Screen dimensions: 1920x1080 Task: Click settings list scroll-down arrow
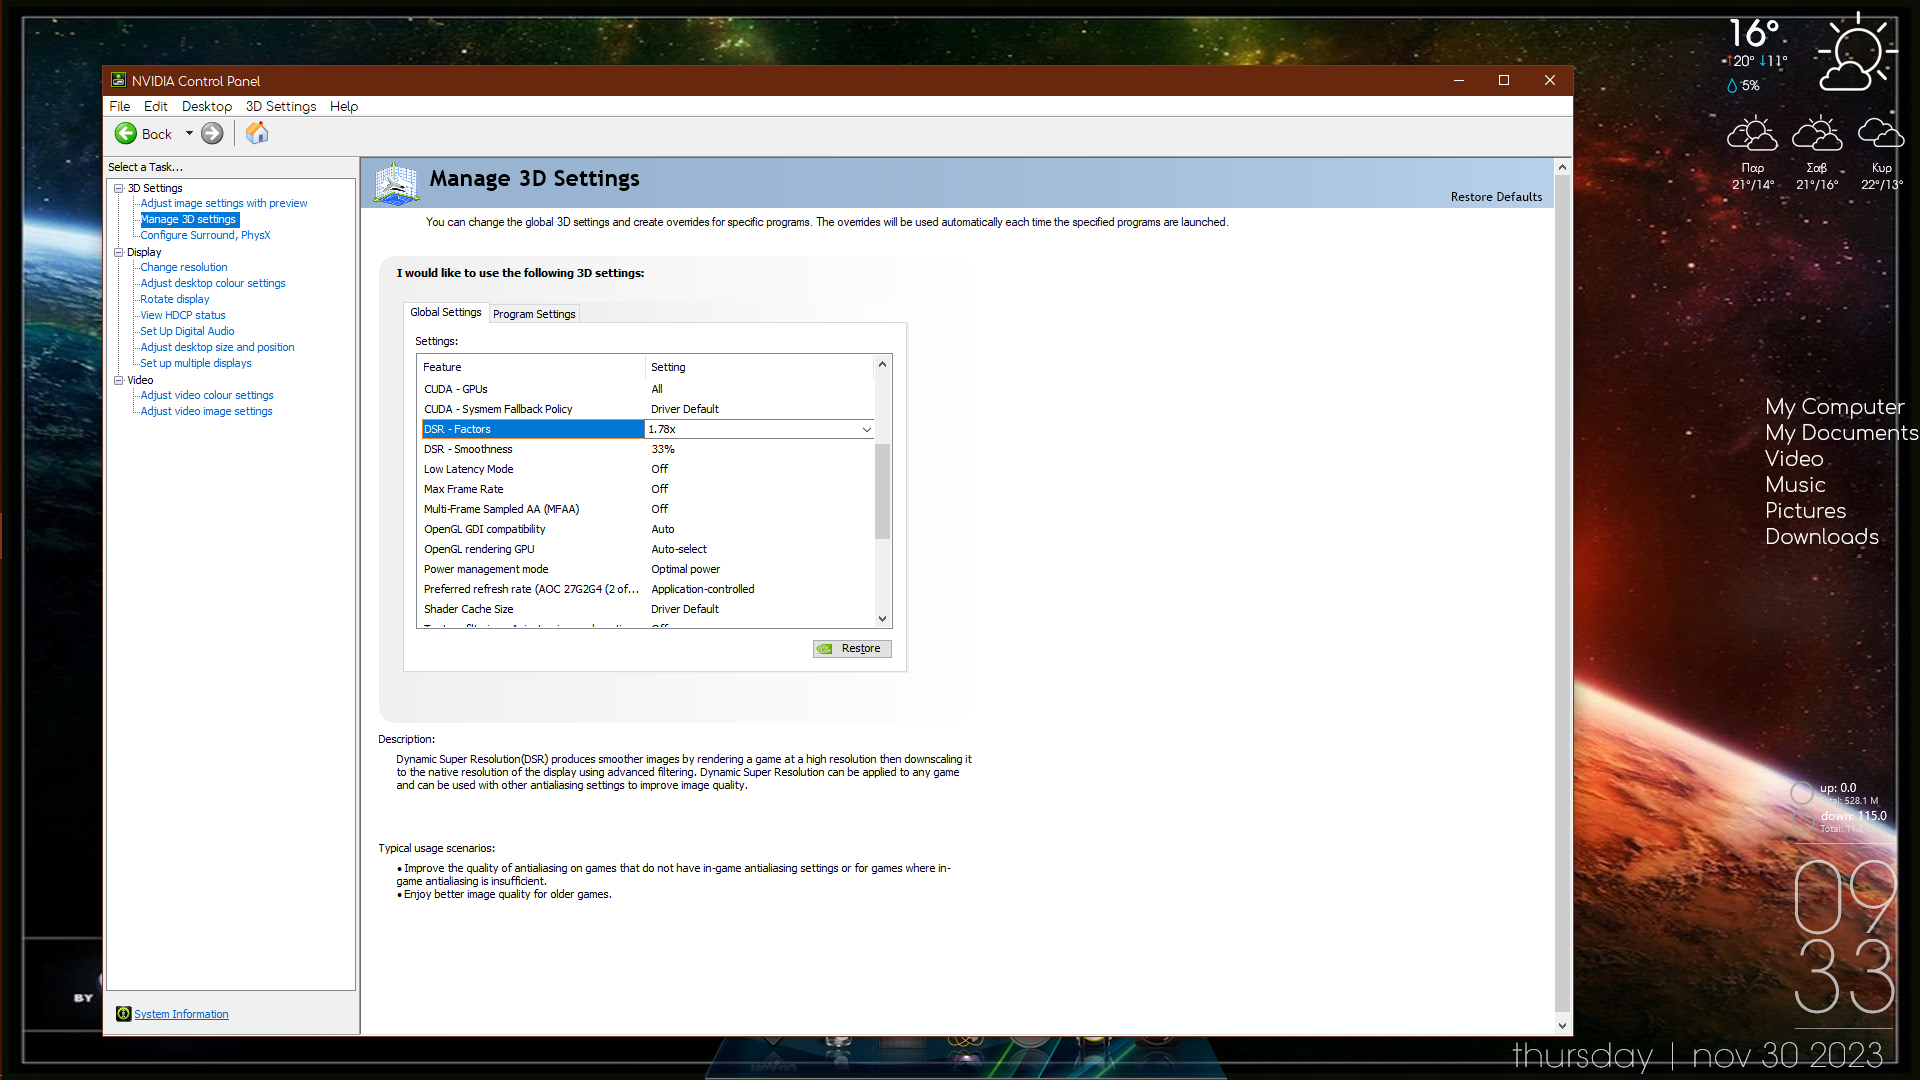[x=882, y=619]
